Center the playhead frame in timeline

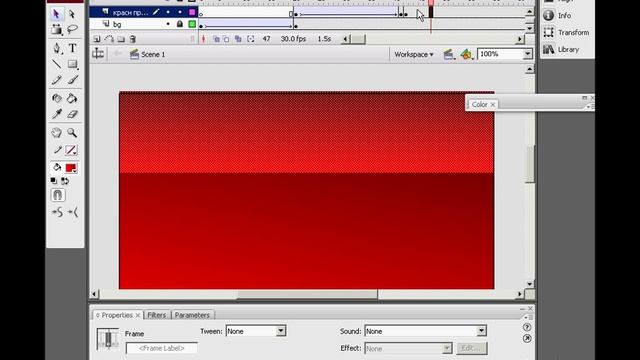(203, 39)
